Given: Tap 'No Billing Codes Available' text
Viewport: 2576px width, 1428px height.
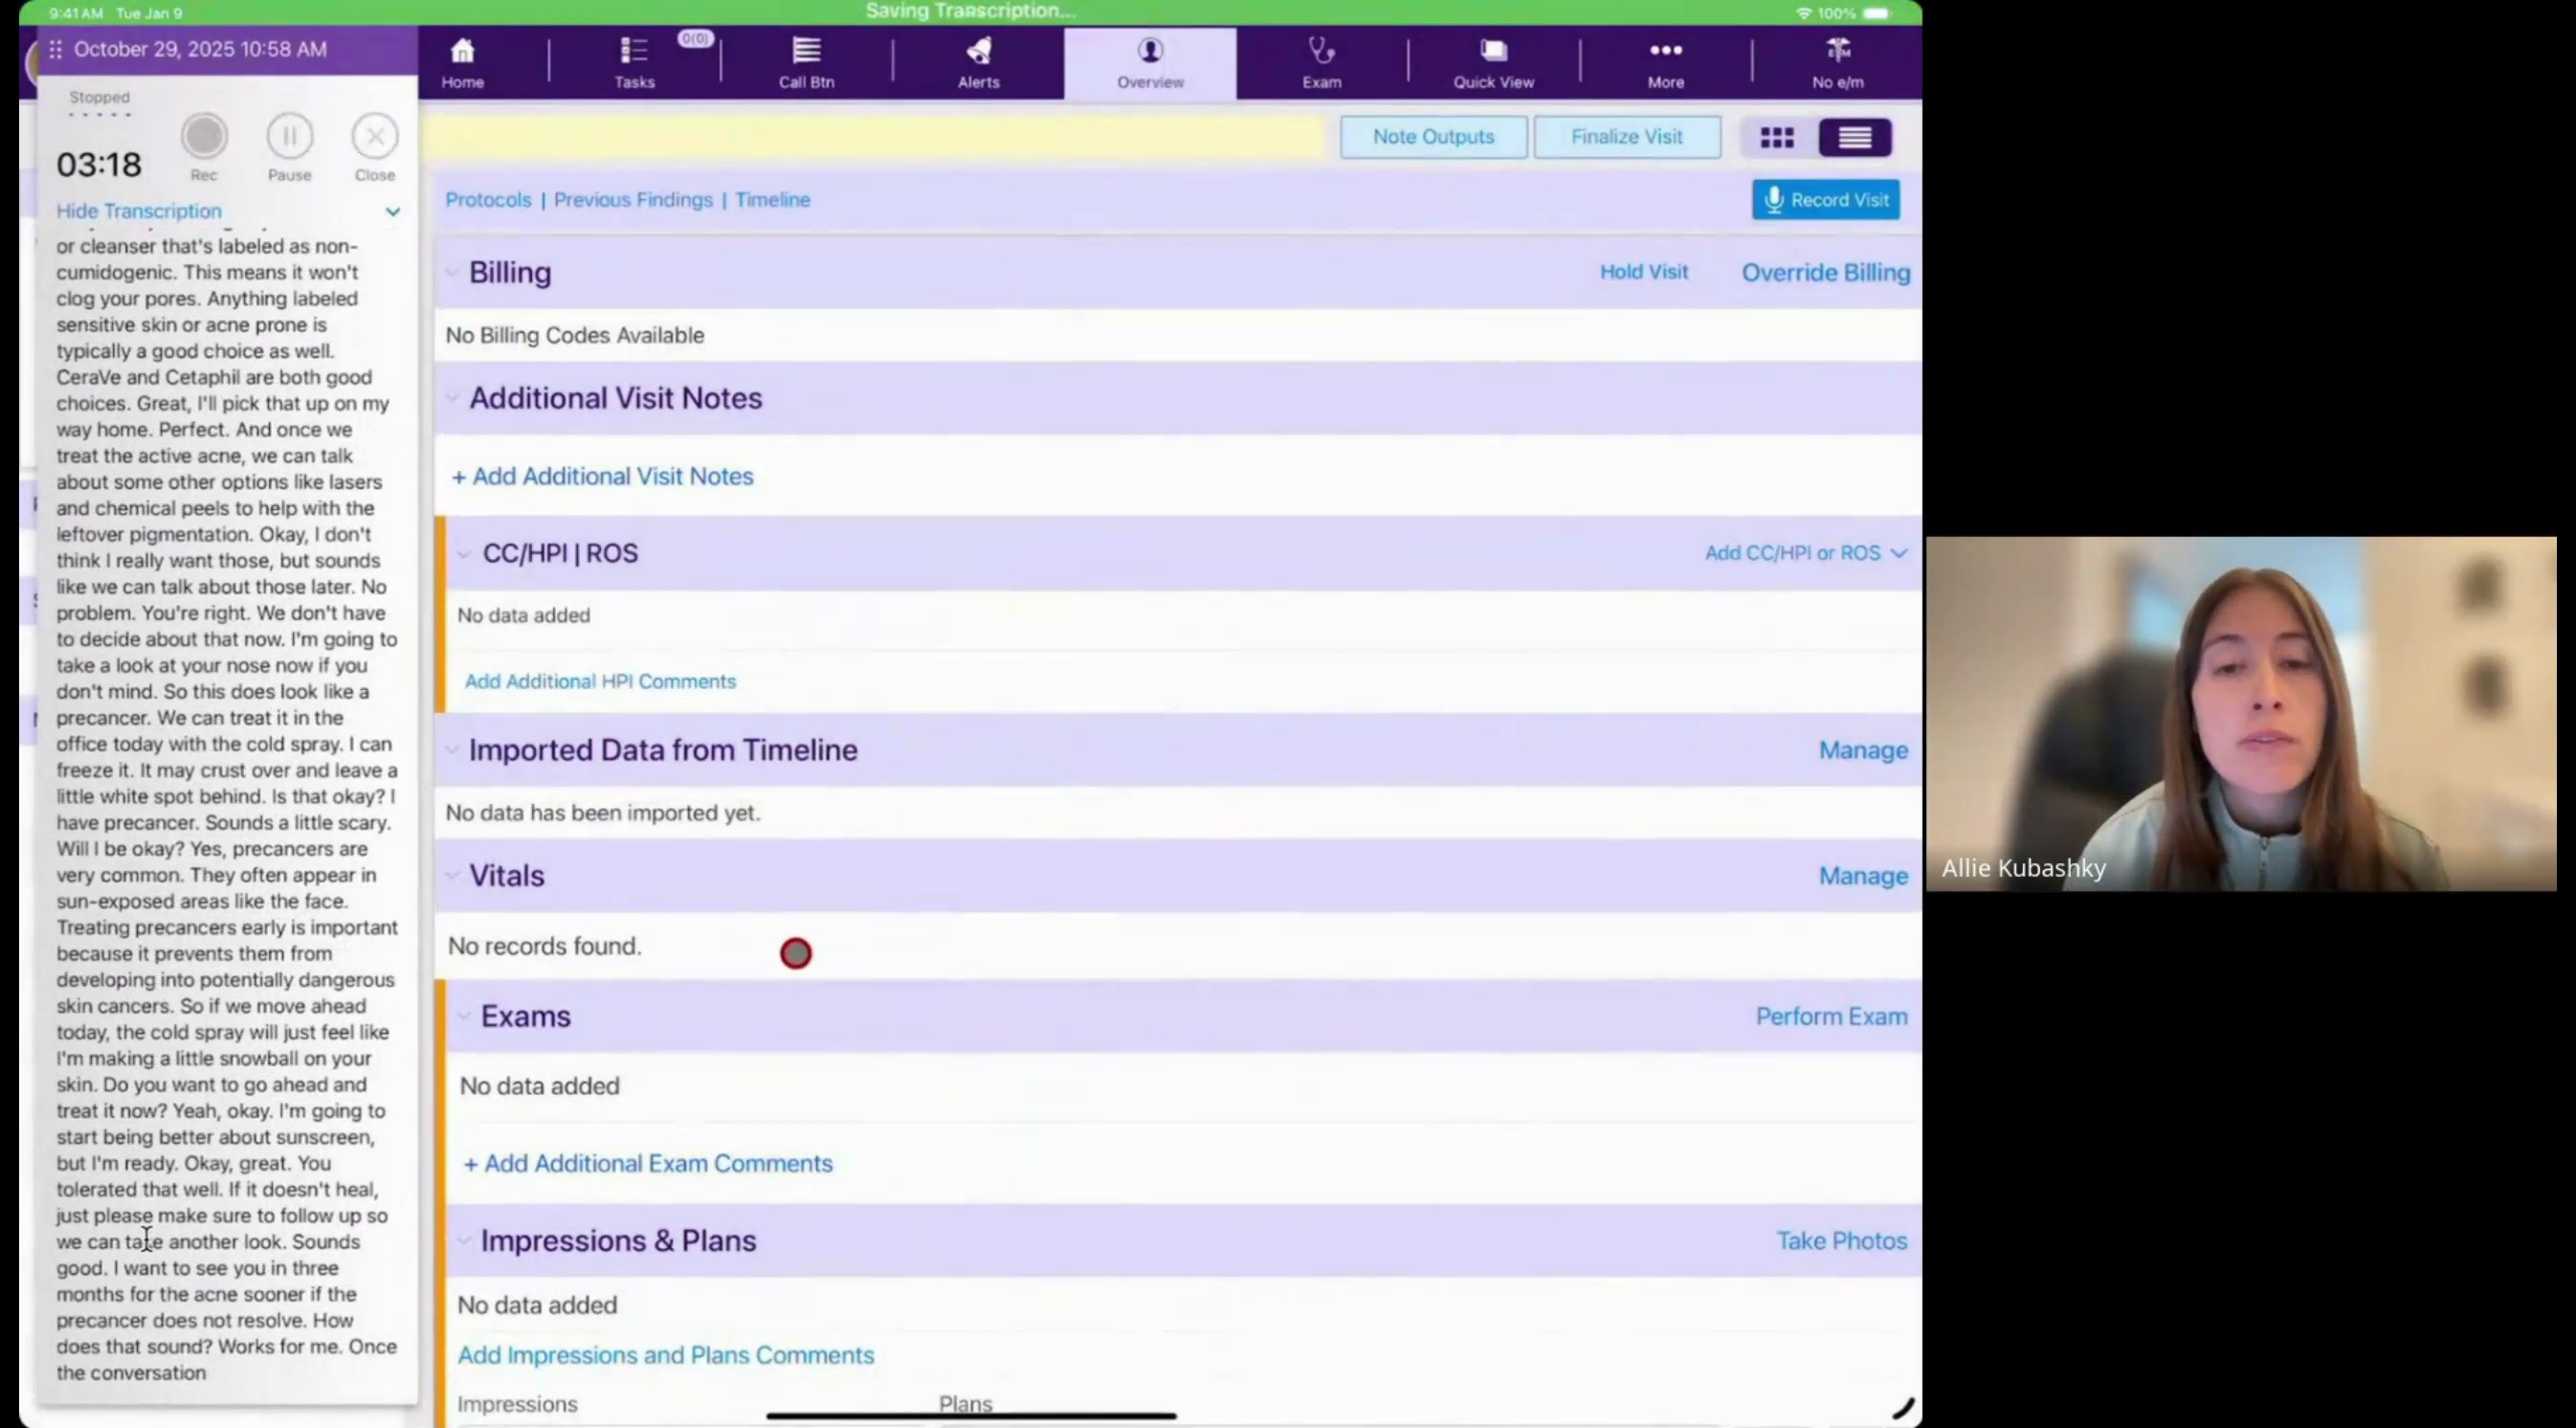Looking at the screenshot, I should tap(575, 335).
